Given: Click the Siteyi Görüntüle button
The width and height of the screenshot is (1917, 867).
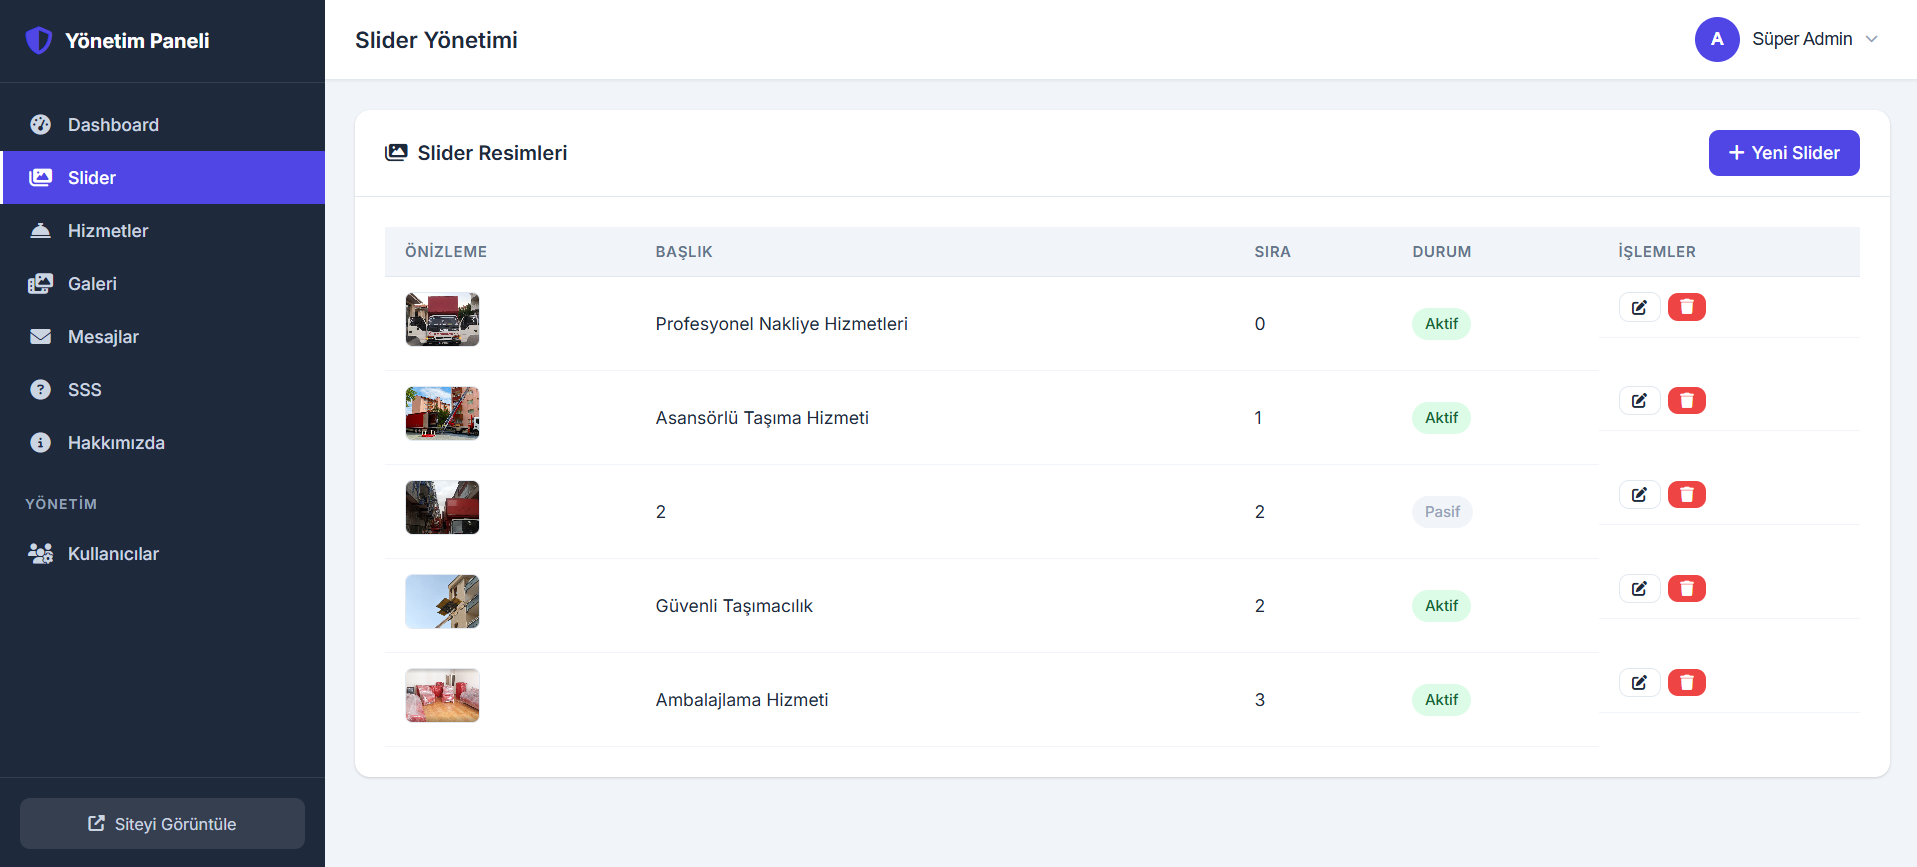Looking at the screenshot, I should tap(162, 824).
